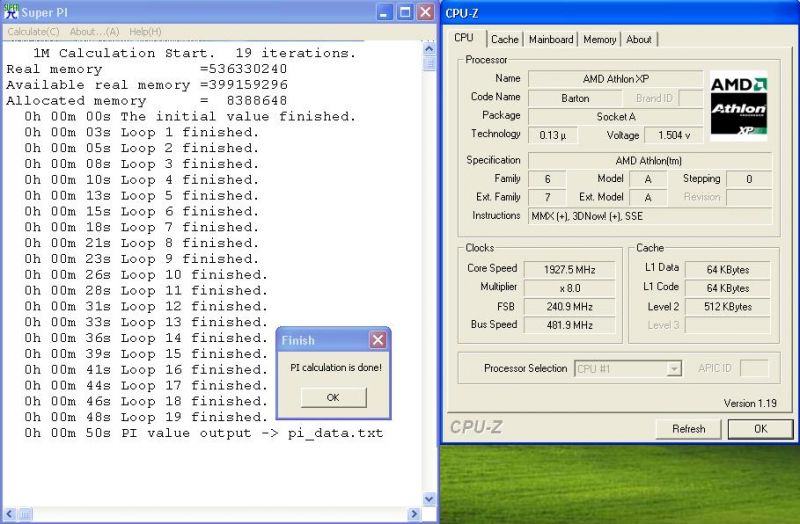800x524 pixels.
Task: Click the horizontal scroll left arrow
Action: tap(10, 514)
